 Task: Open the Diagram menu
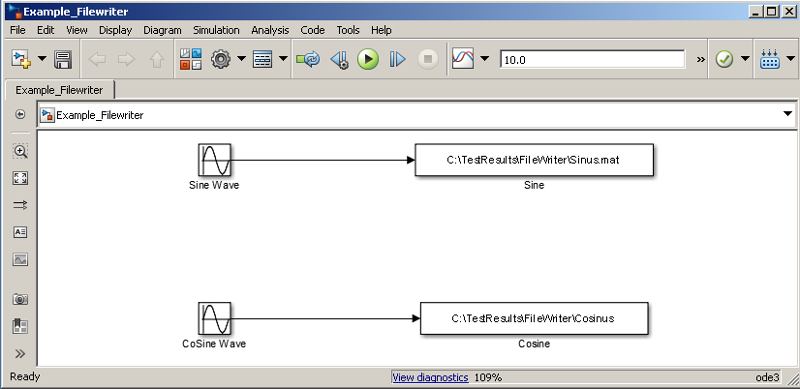pos(162,30)
